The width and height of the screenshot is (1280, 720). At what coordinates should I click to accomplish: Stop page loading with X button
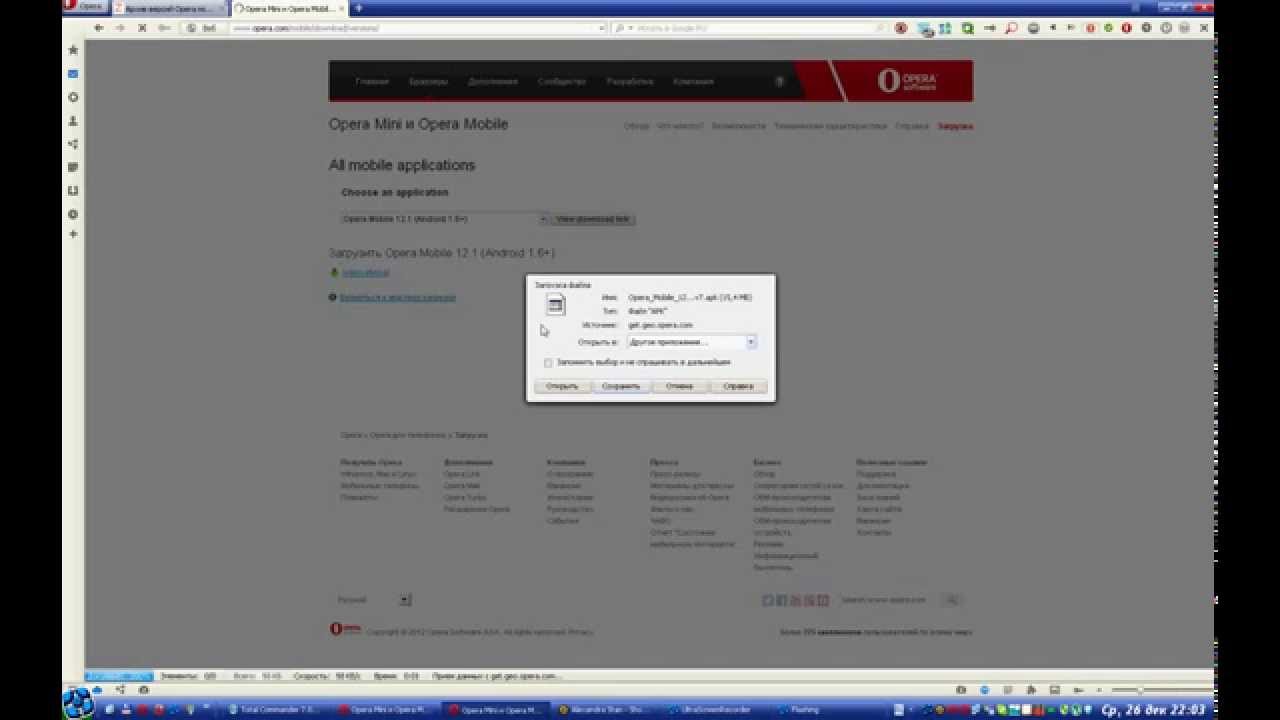142,28
